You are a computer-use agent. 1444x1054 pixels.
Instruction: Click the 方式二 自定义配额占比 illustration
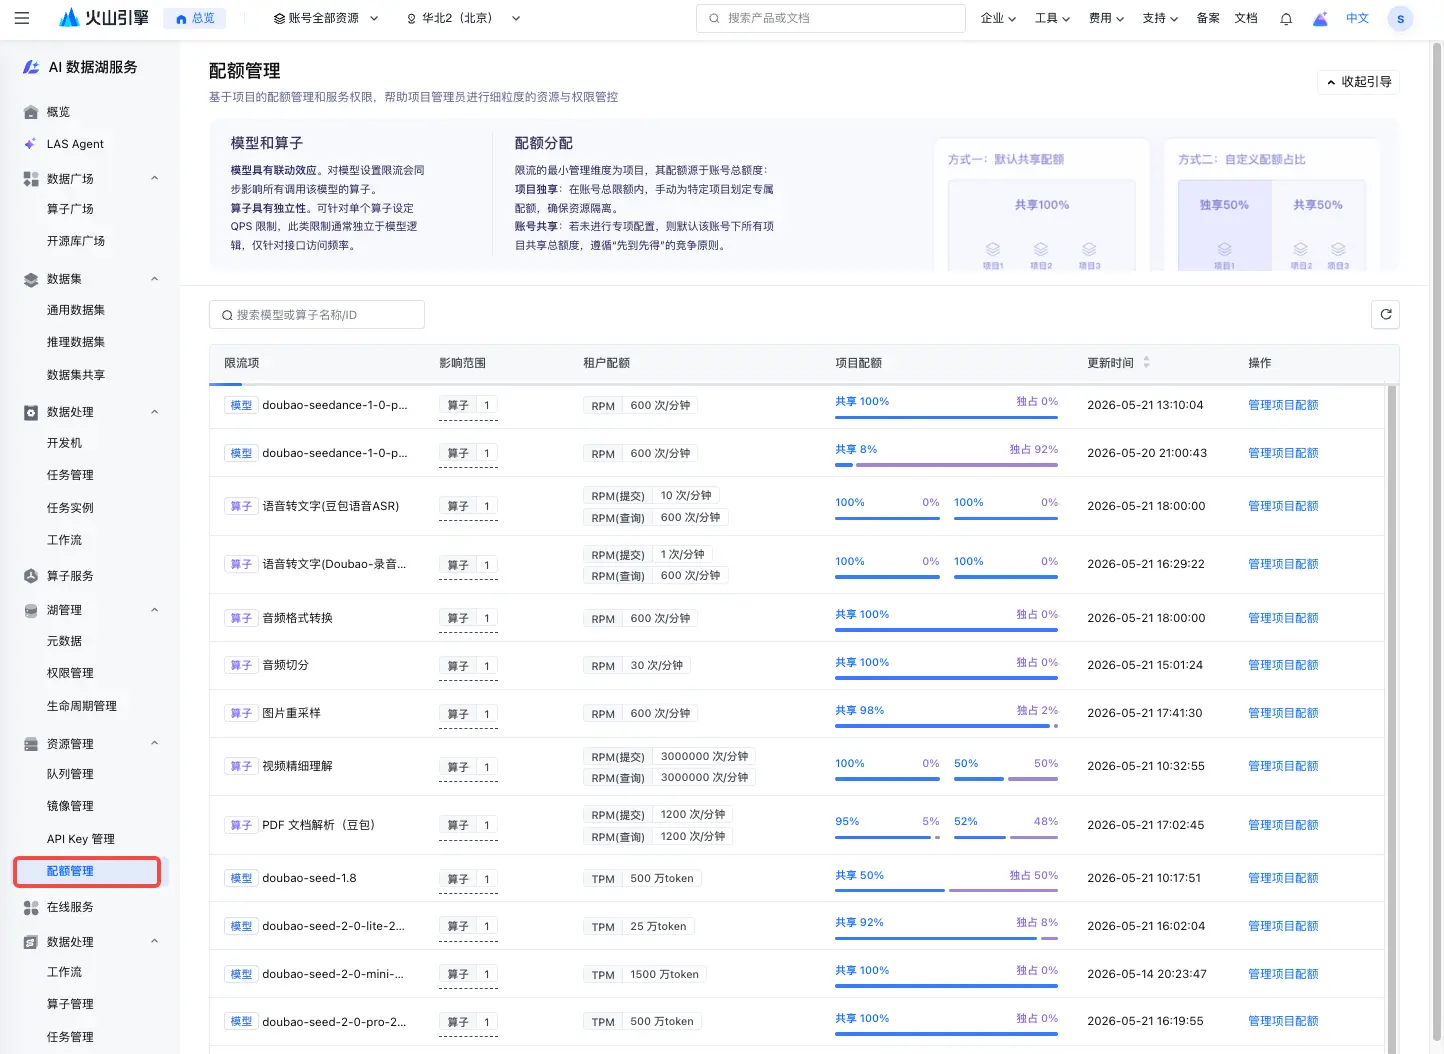1270,206
